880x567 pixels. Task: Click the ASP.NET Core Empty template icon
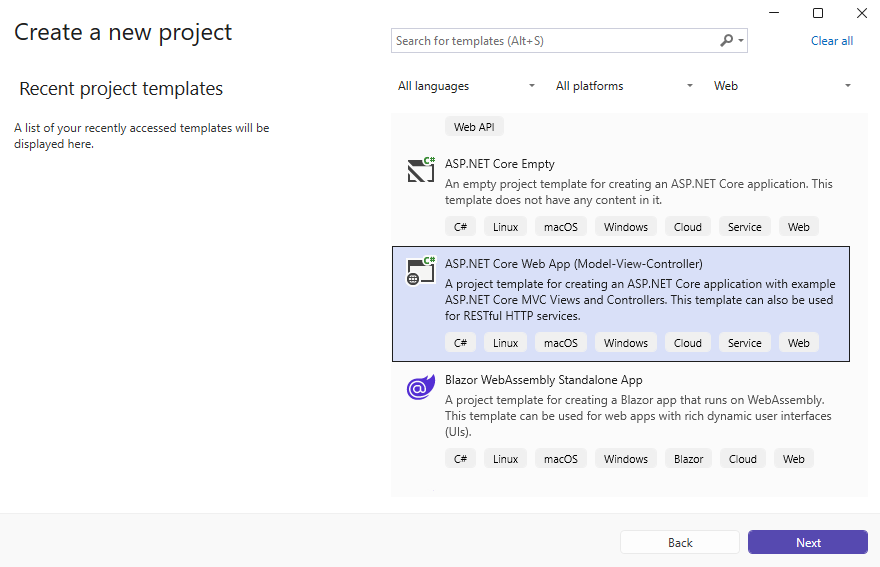coord(421,170)
